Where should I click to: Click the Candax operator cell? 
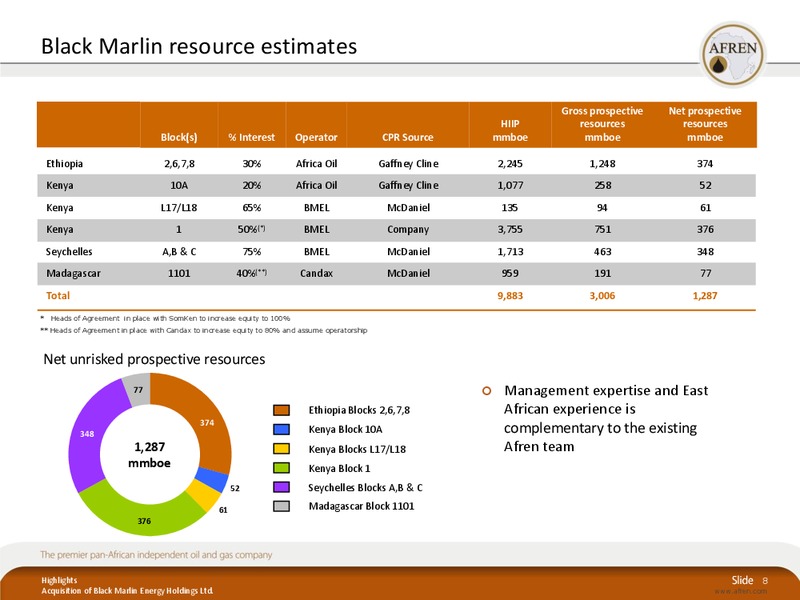click(316, 273)
